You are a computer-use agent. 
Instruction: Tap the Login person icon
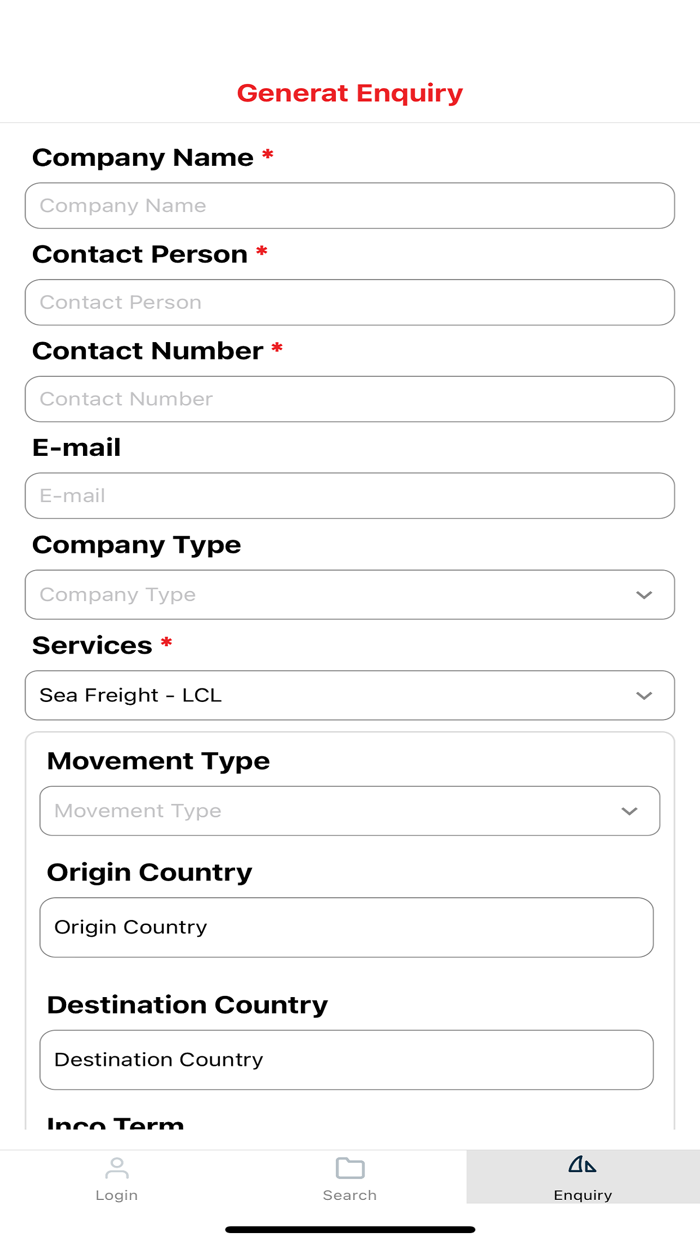click(x=117, y=1165)
